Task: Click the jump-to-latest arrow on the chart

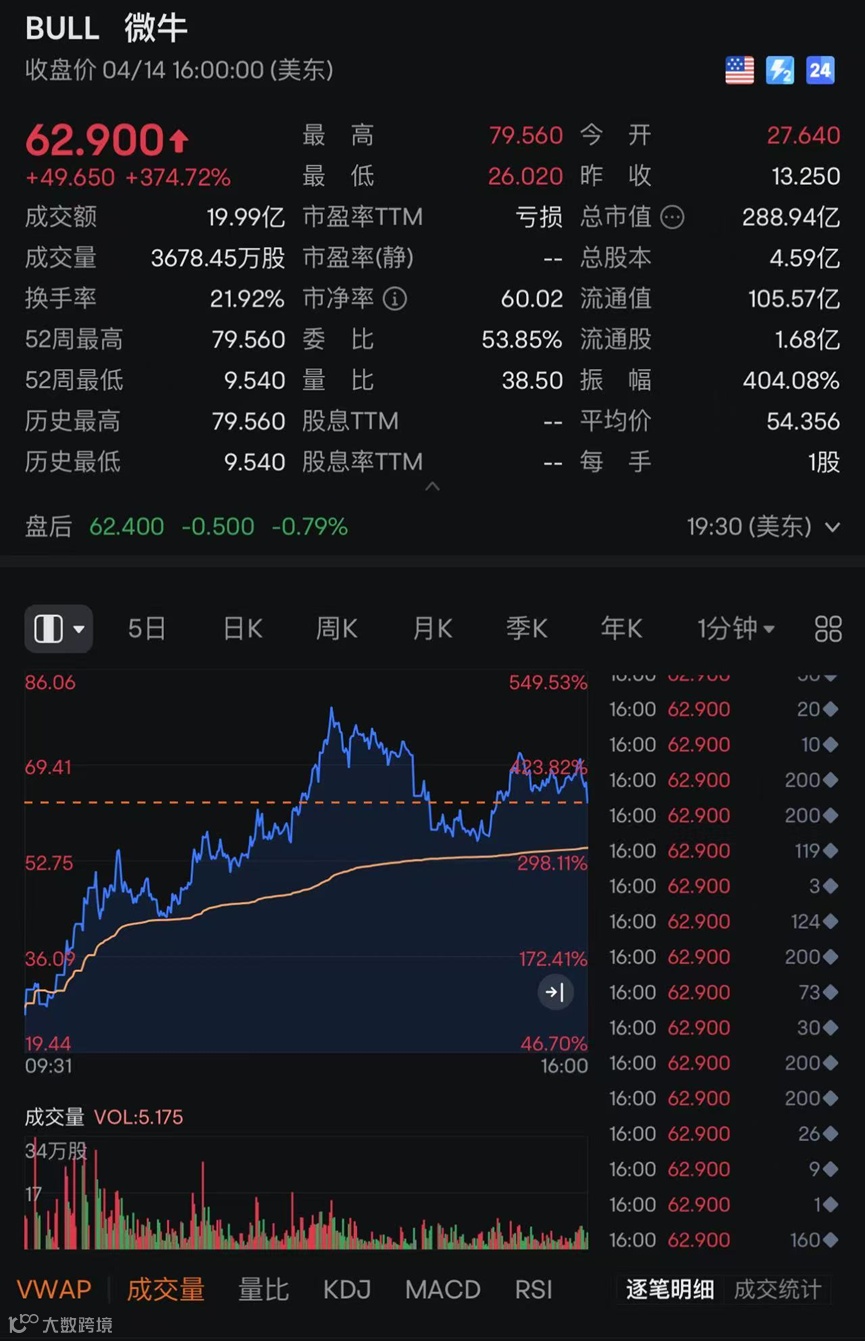Action: (556, 992)
